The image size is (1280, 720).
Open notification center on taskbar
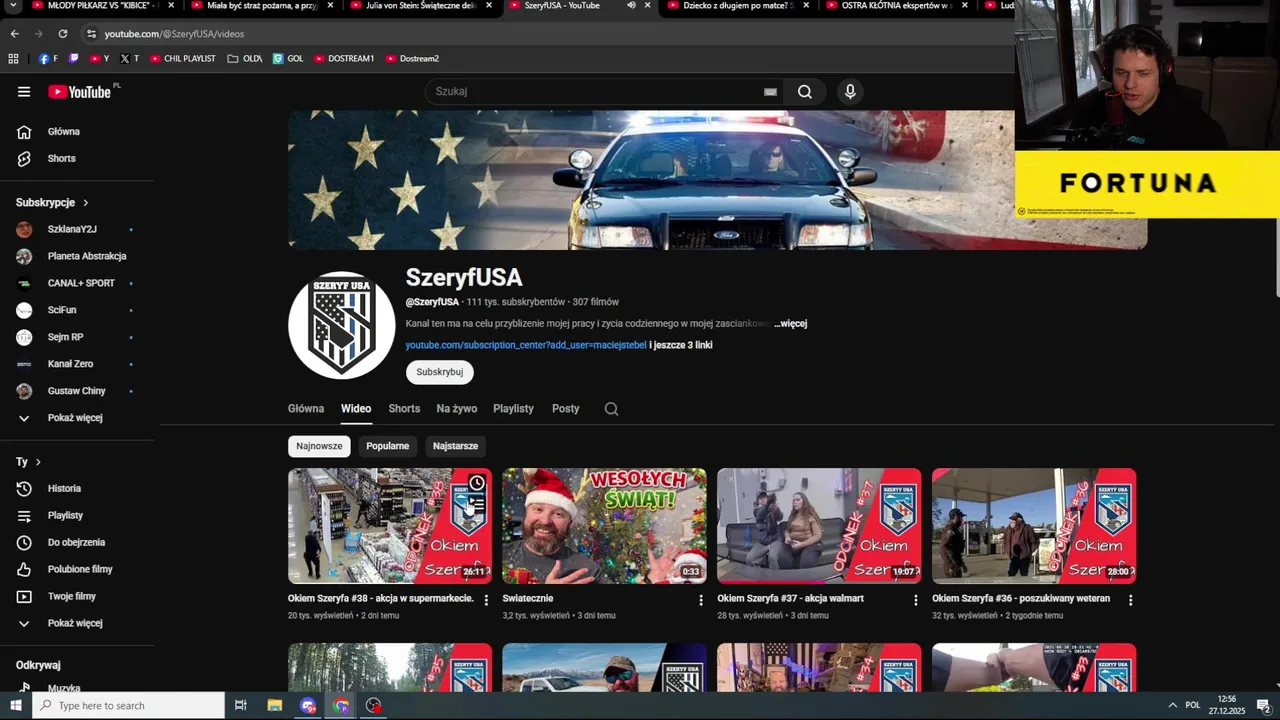click(x=1264, y=705)
